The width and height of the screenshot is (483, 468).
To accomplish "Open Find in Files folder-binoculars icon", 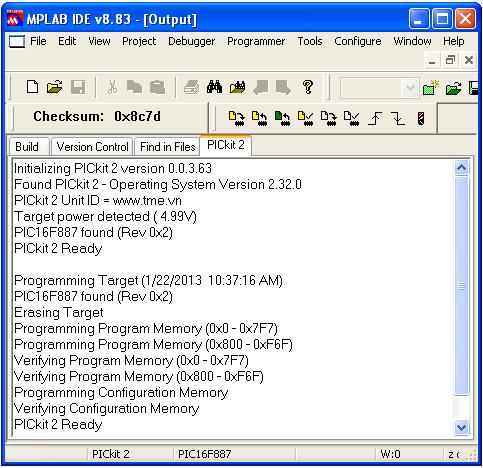I will (237, 87).
